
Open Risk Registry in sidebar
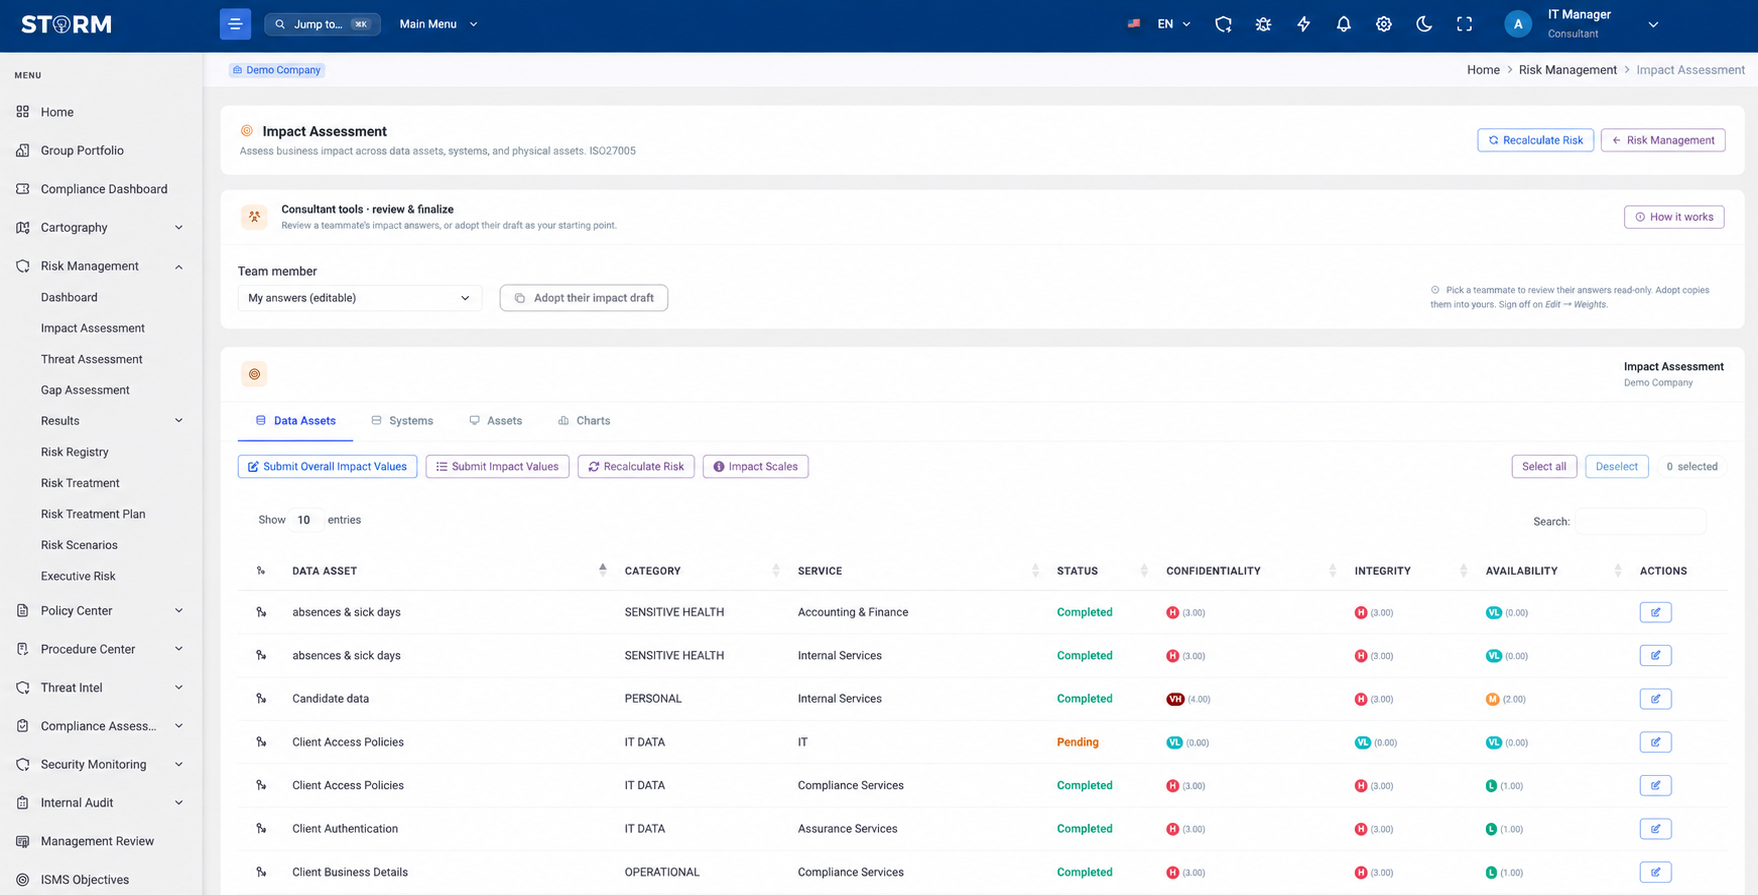[x=75, y=452]
